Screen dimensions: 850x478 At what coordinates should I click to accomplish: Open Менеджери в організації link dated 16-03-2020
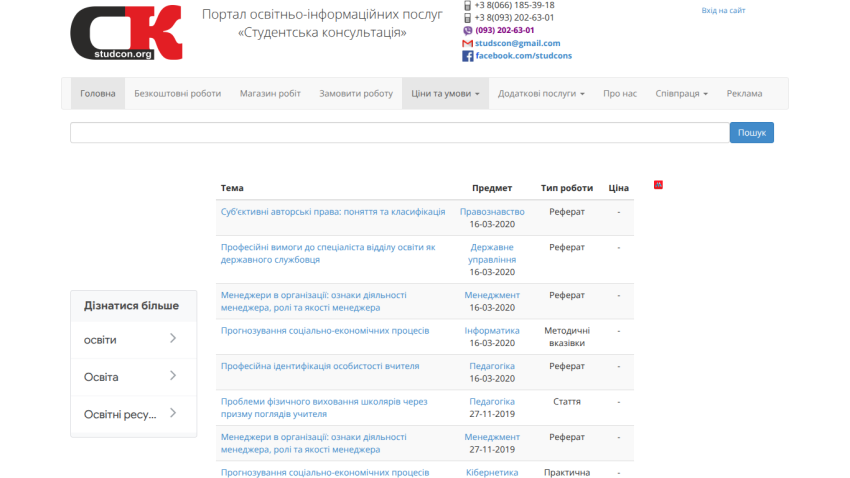tap(313, 301)
